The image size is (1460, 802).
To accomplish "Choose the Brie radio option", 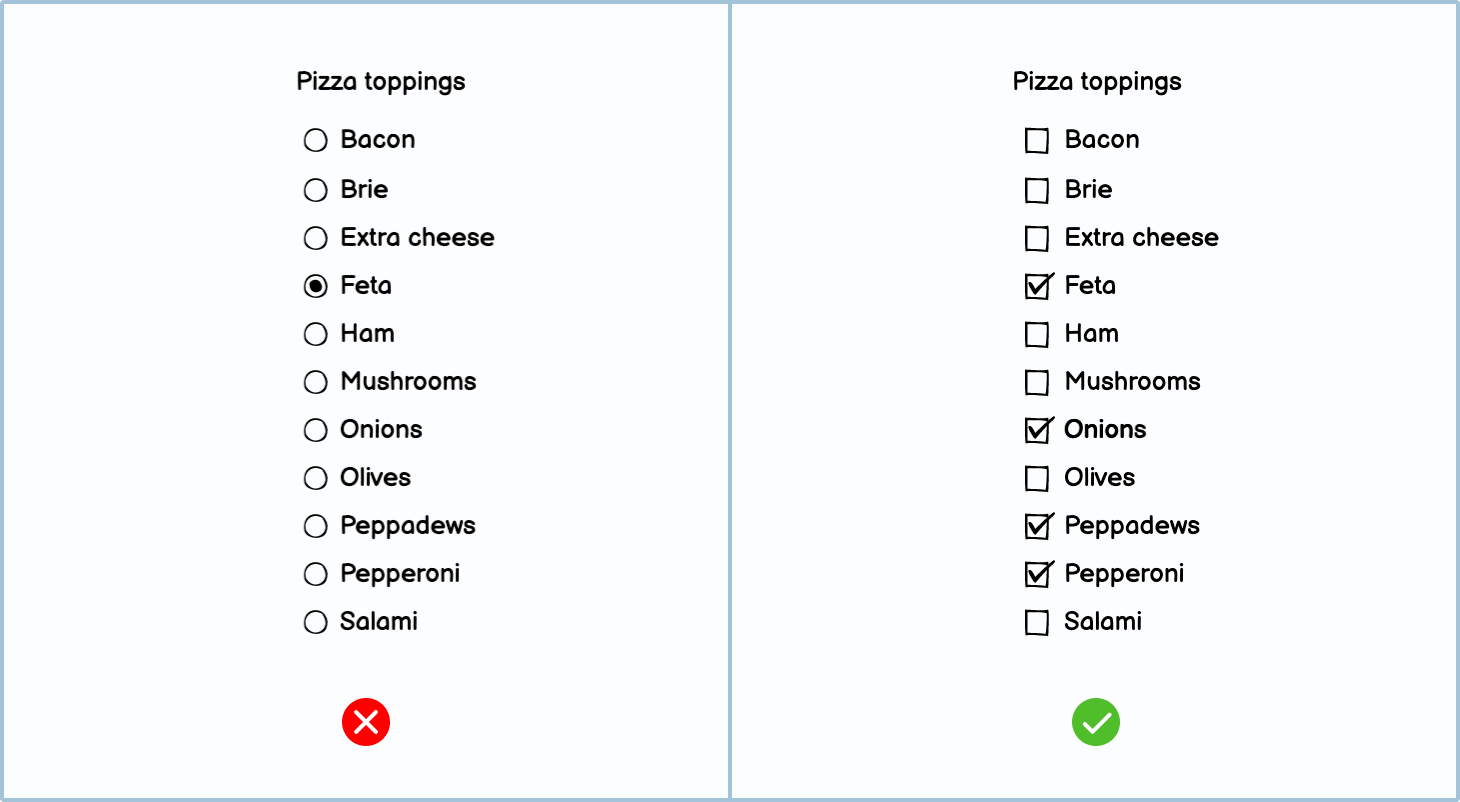I will 316,190.
